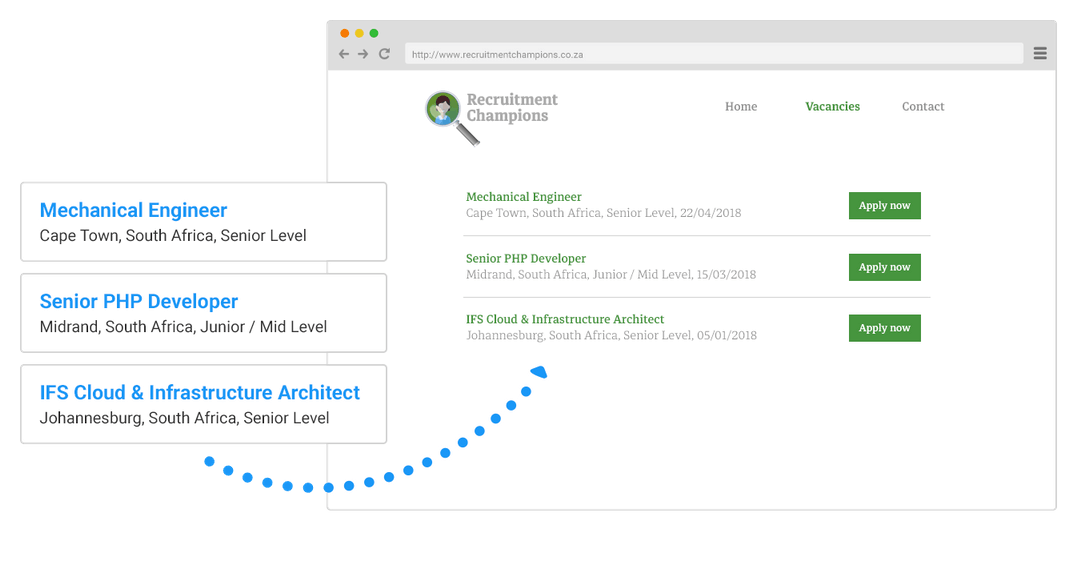
Task: Click the magnifying glass avatar logo icon
Action: coord(442,108)
